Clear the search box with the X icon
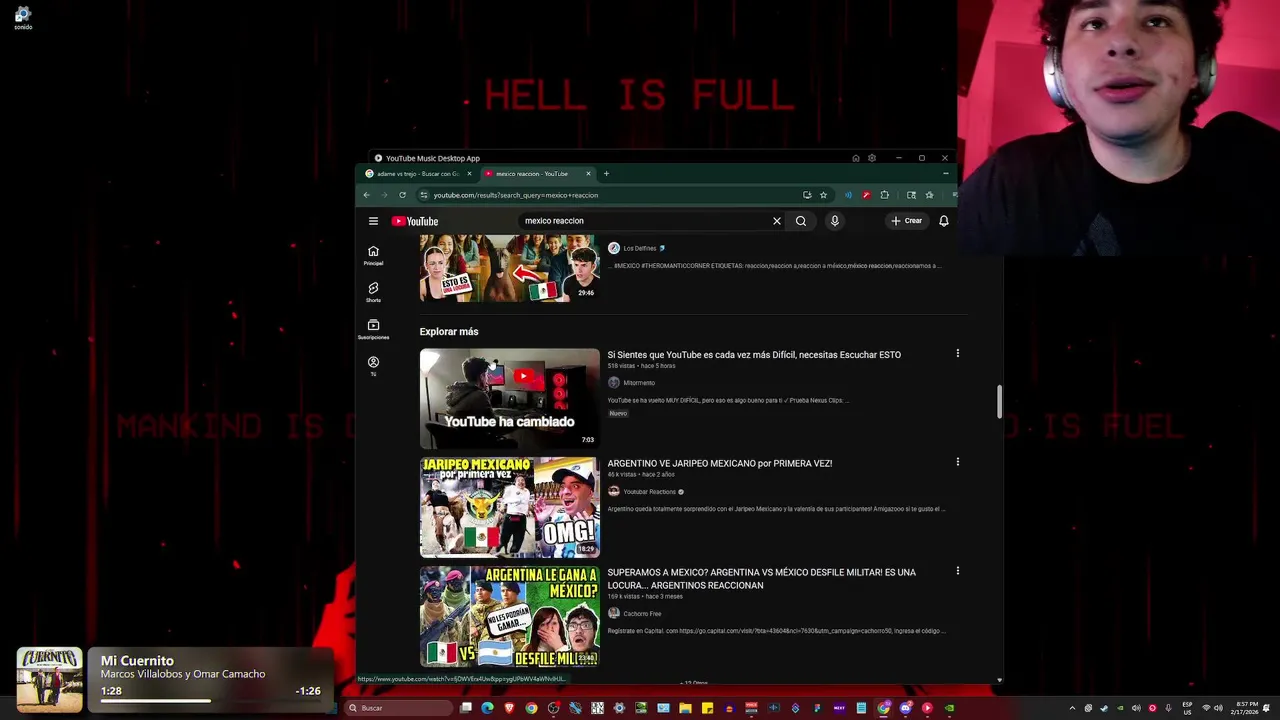 (777, 221)
